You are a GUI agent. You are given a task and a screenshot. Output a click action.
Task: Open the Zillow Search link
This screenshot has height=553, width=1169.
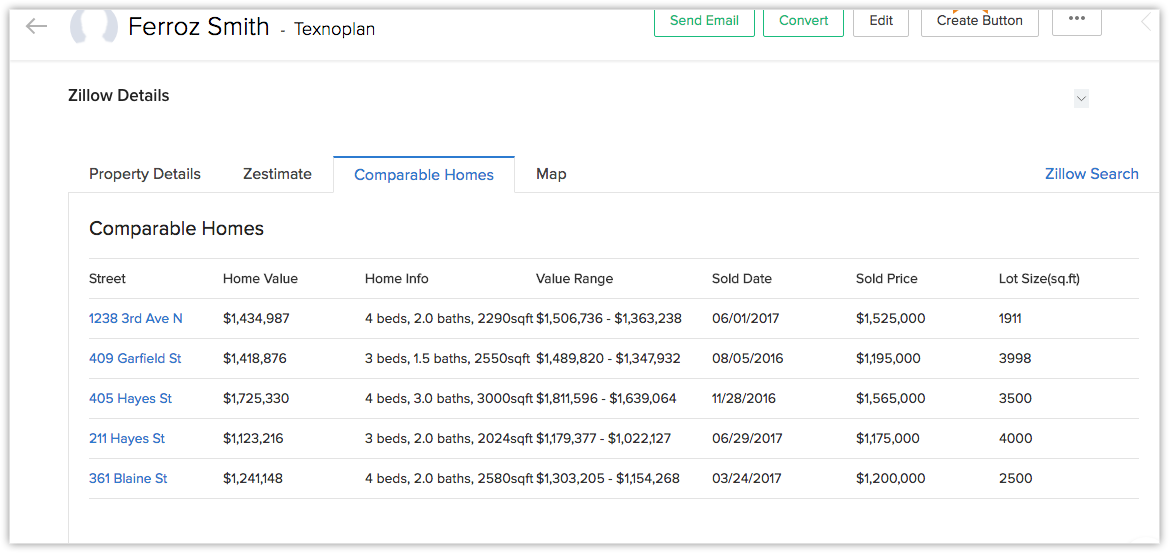tap(1091, 174)
